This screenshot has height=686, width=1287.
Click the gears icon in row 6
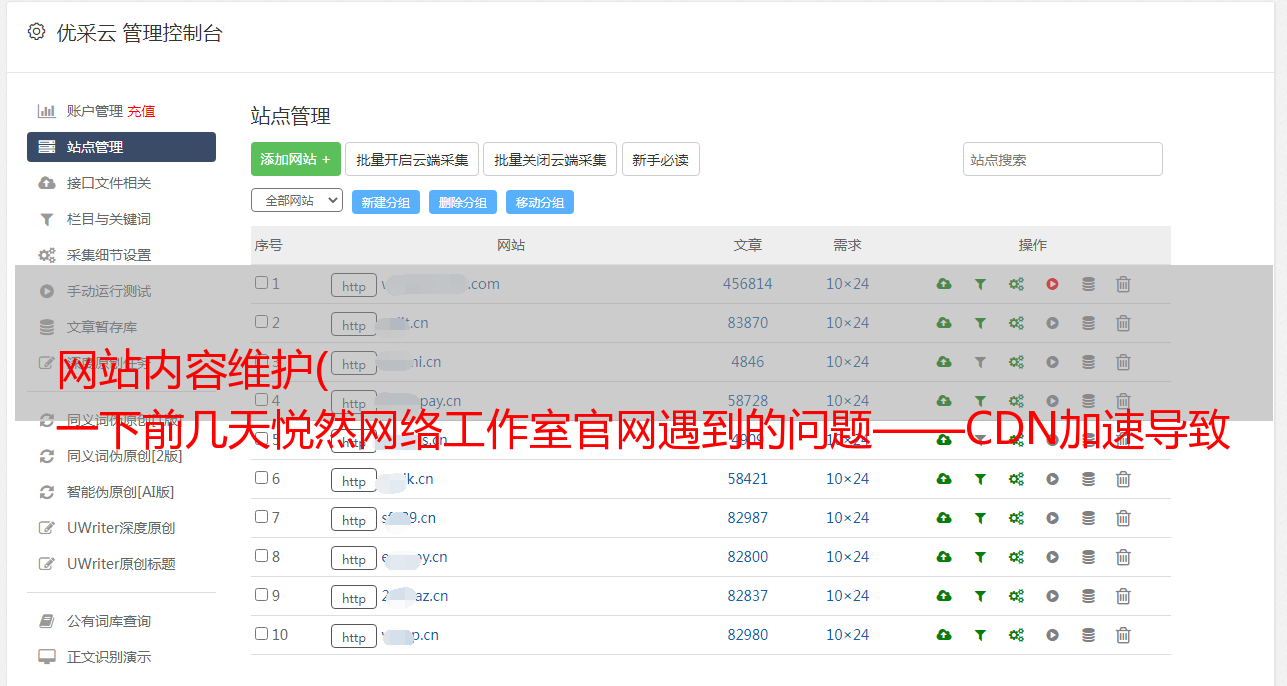tap(1016, 479)
